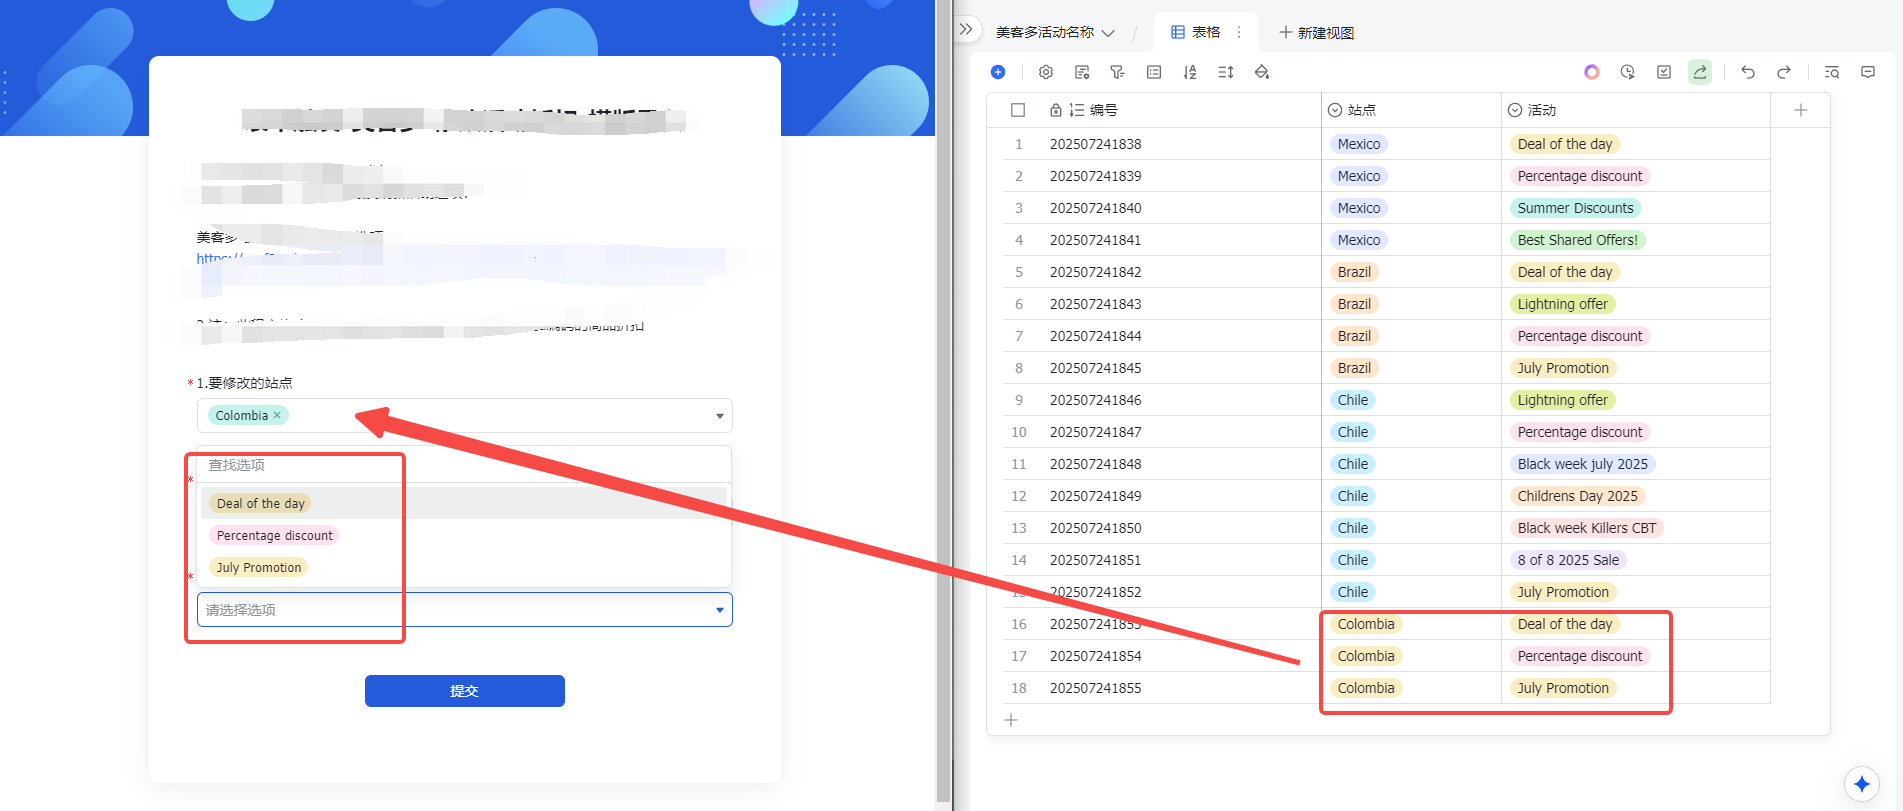The width and height of the screenshot is (1903, 811).
Task: Open the 要修改的站点 dropdown arrow
Action: pos(719,416)
